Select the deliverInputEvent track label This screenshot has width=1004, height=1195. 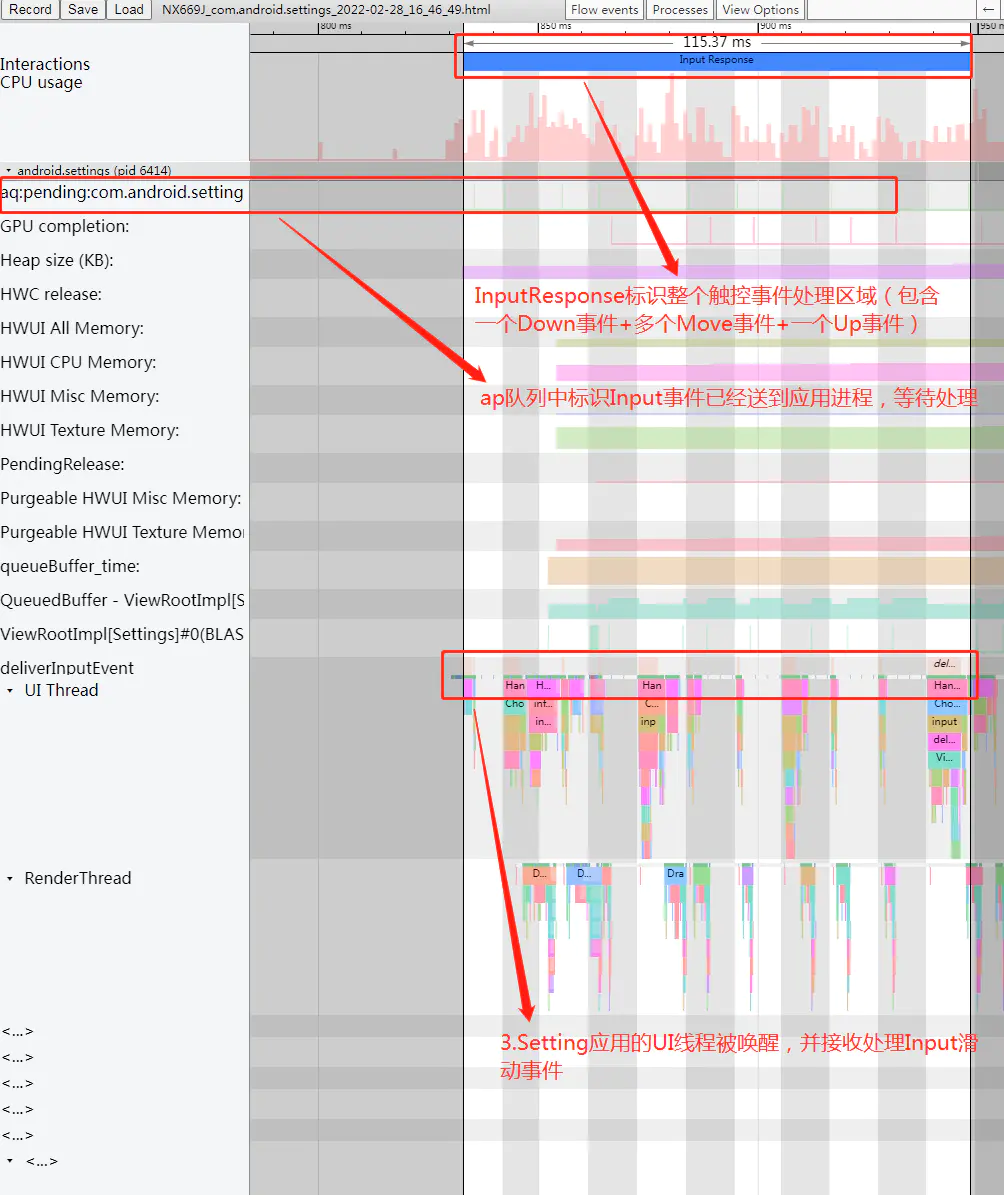(67, 668)
